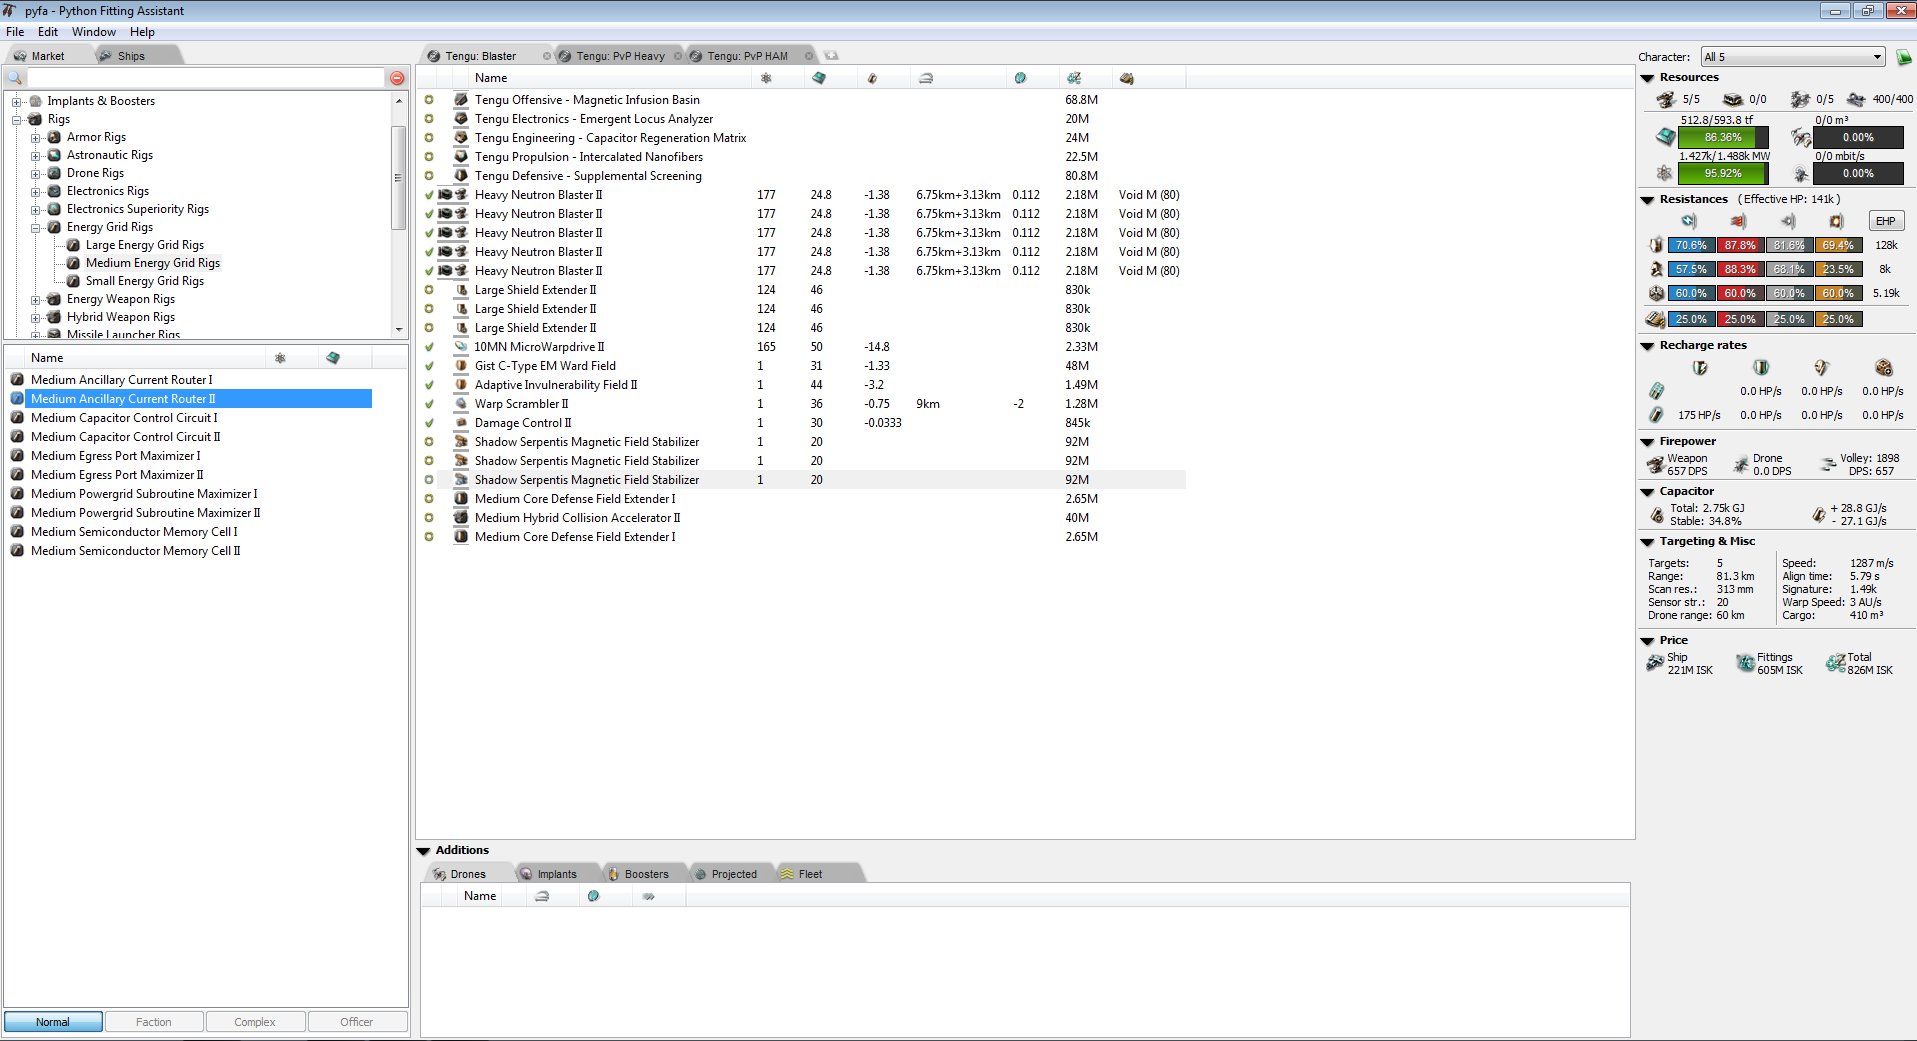This screenshot has width=1917, height=1041.
Task: Collapse the Targeting & Misc section
Action: point(1647,542)
